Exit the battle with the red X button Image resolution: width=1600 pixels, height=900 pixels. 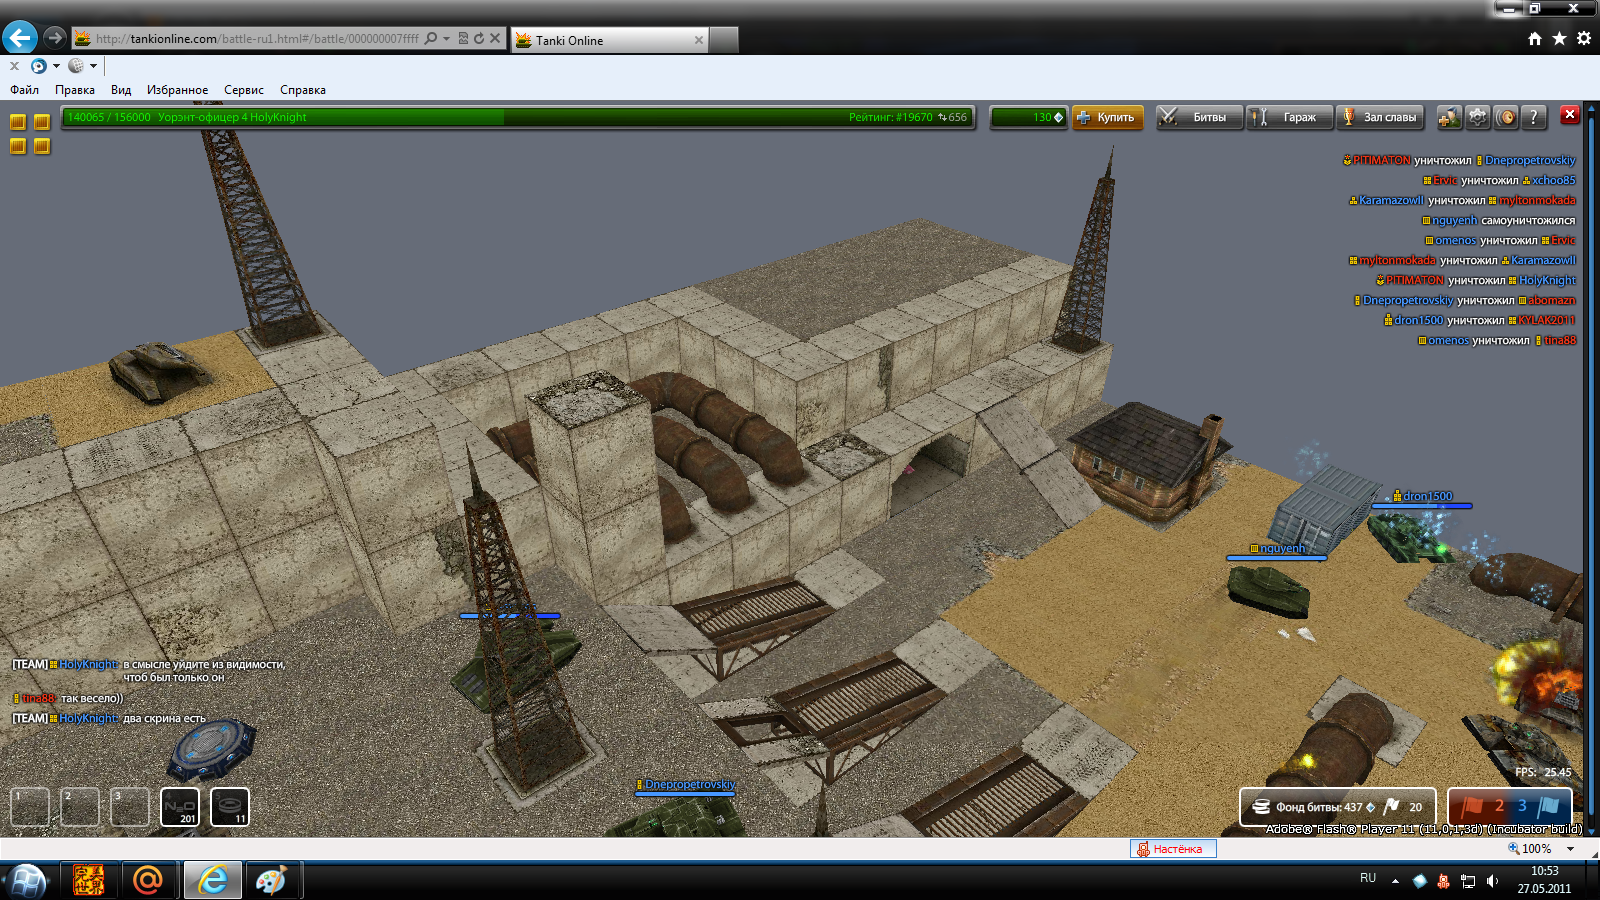(x=1570, y=115)
